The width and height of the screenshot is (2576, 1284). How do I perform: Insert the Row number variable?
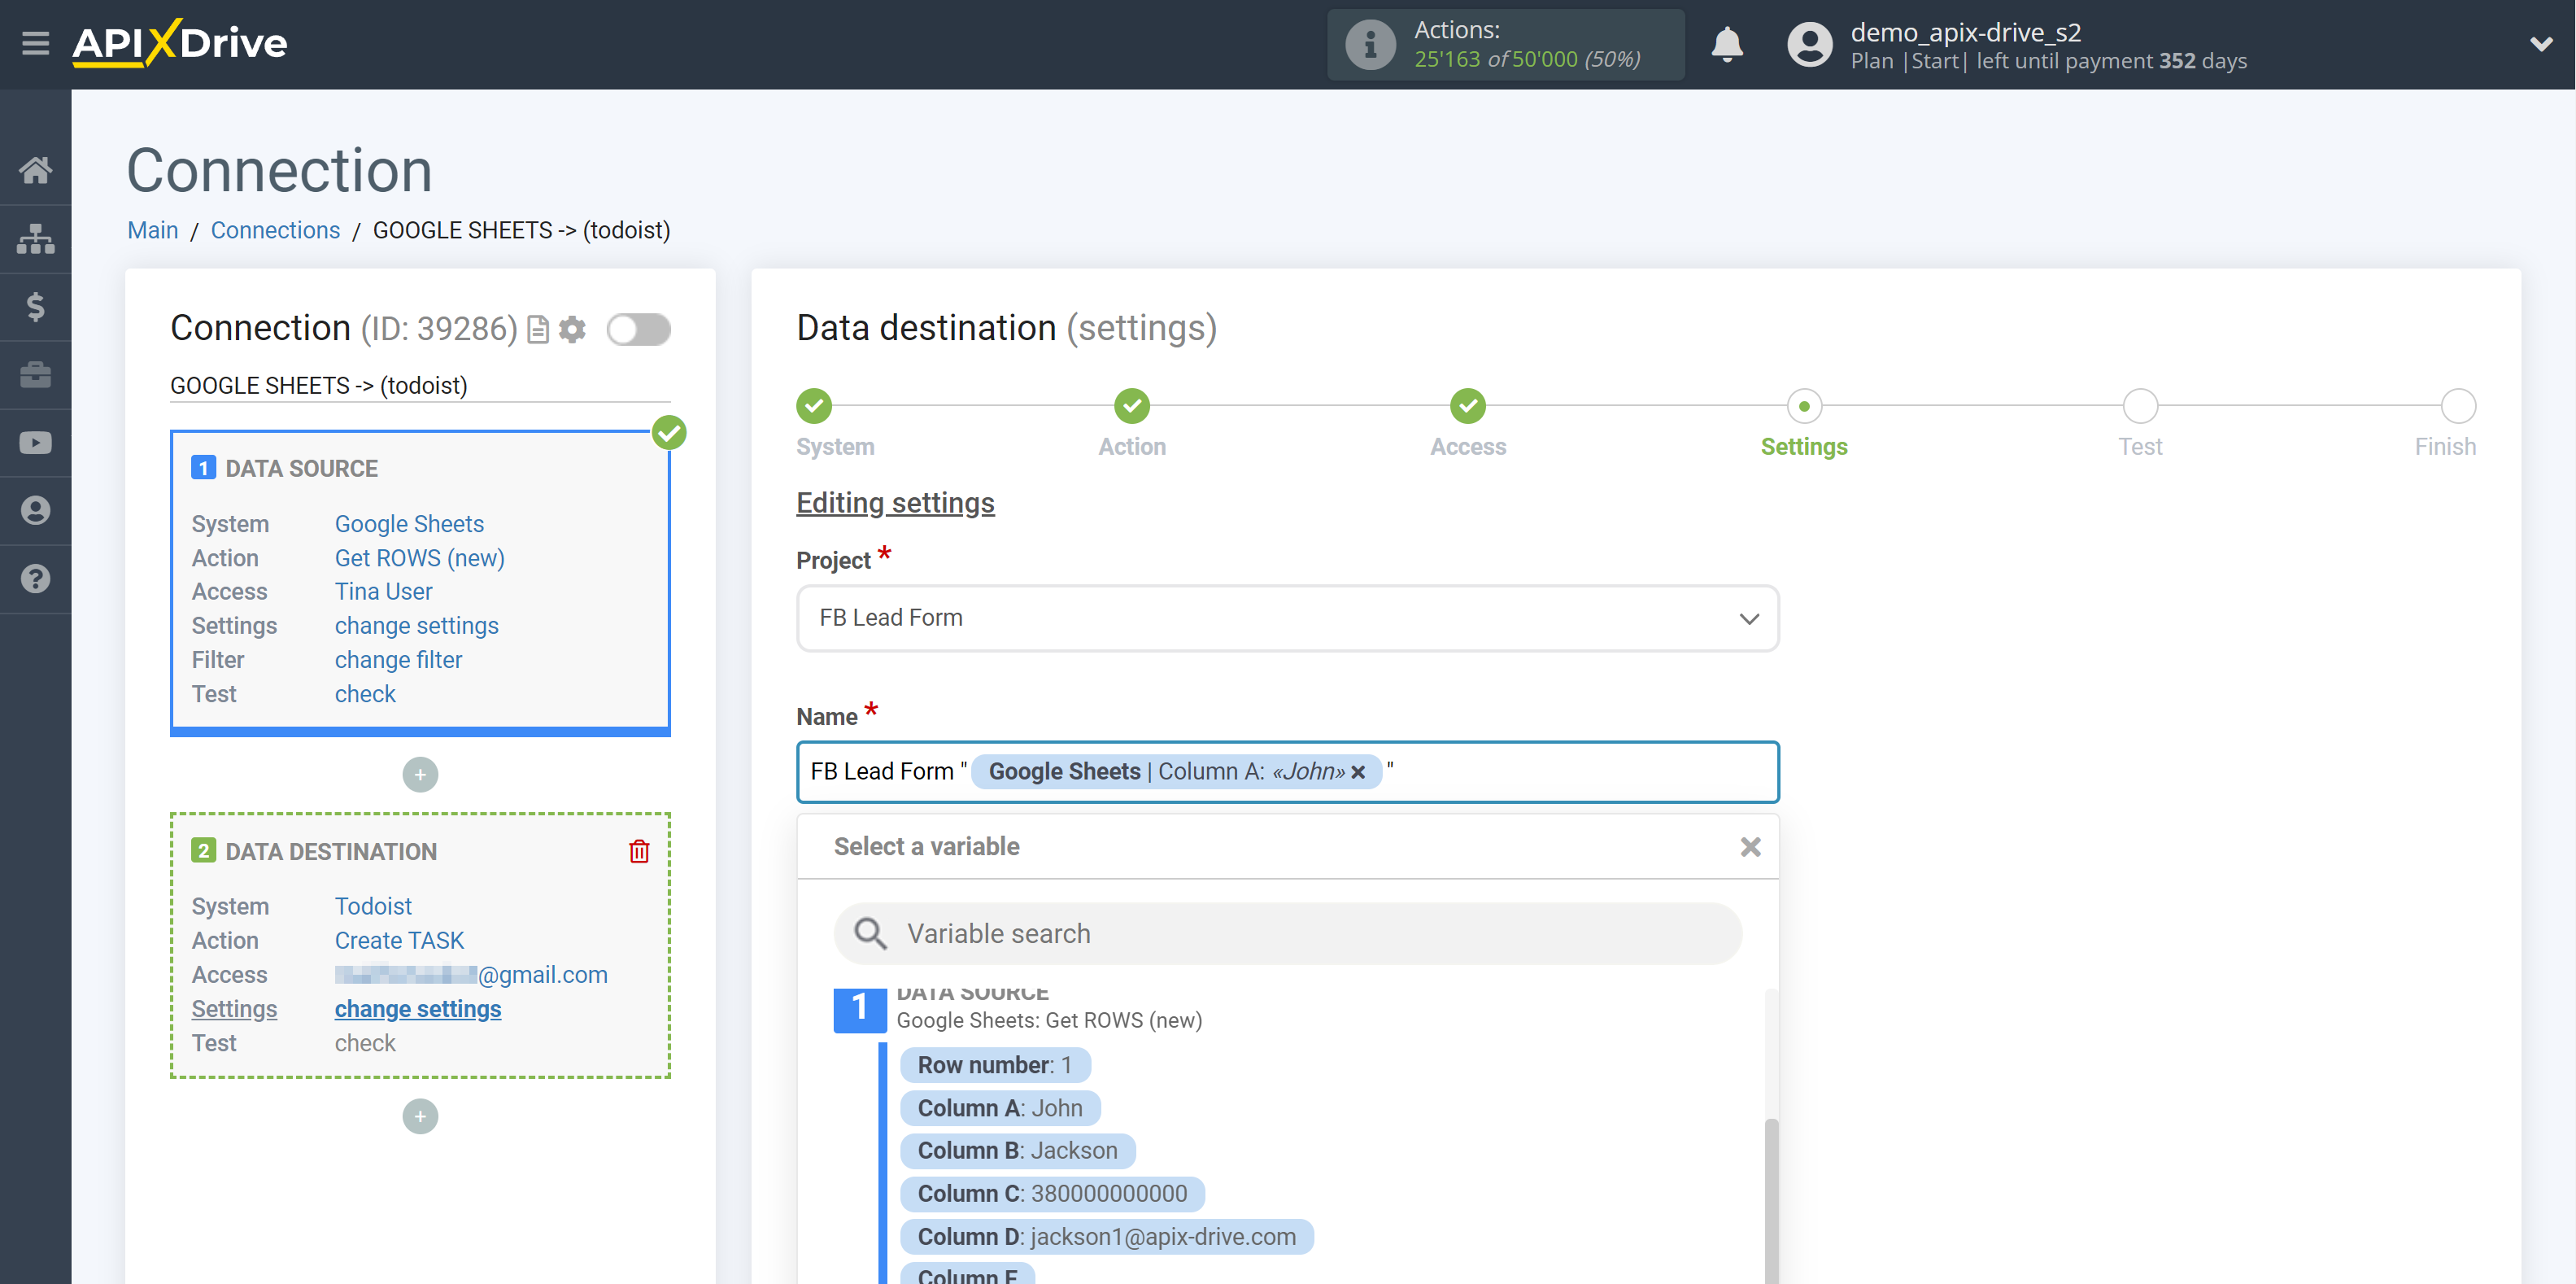pyautogui.click(x=995, y=1065)
